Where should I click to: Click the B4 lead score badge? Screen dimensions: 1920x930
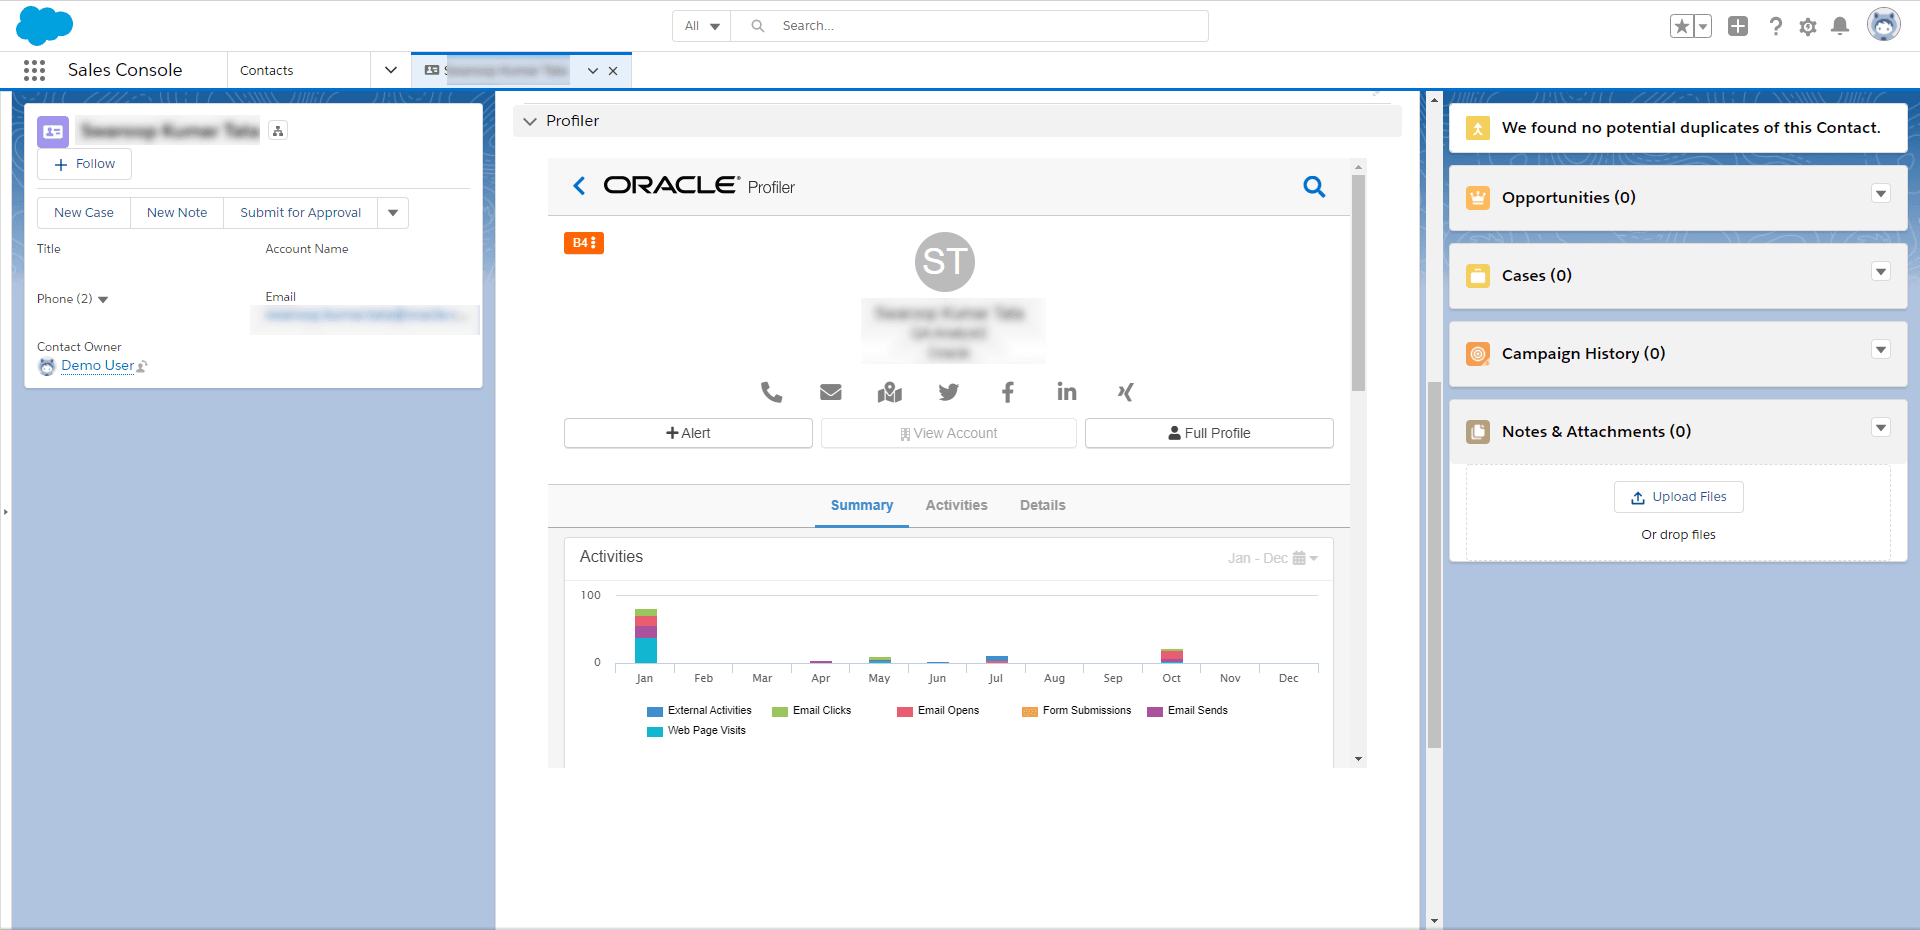coord(584,243)
